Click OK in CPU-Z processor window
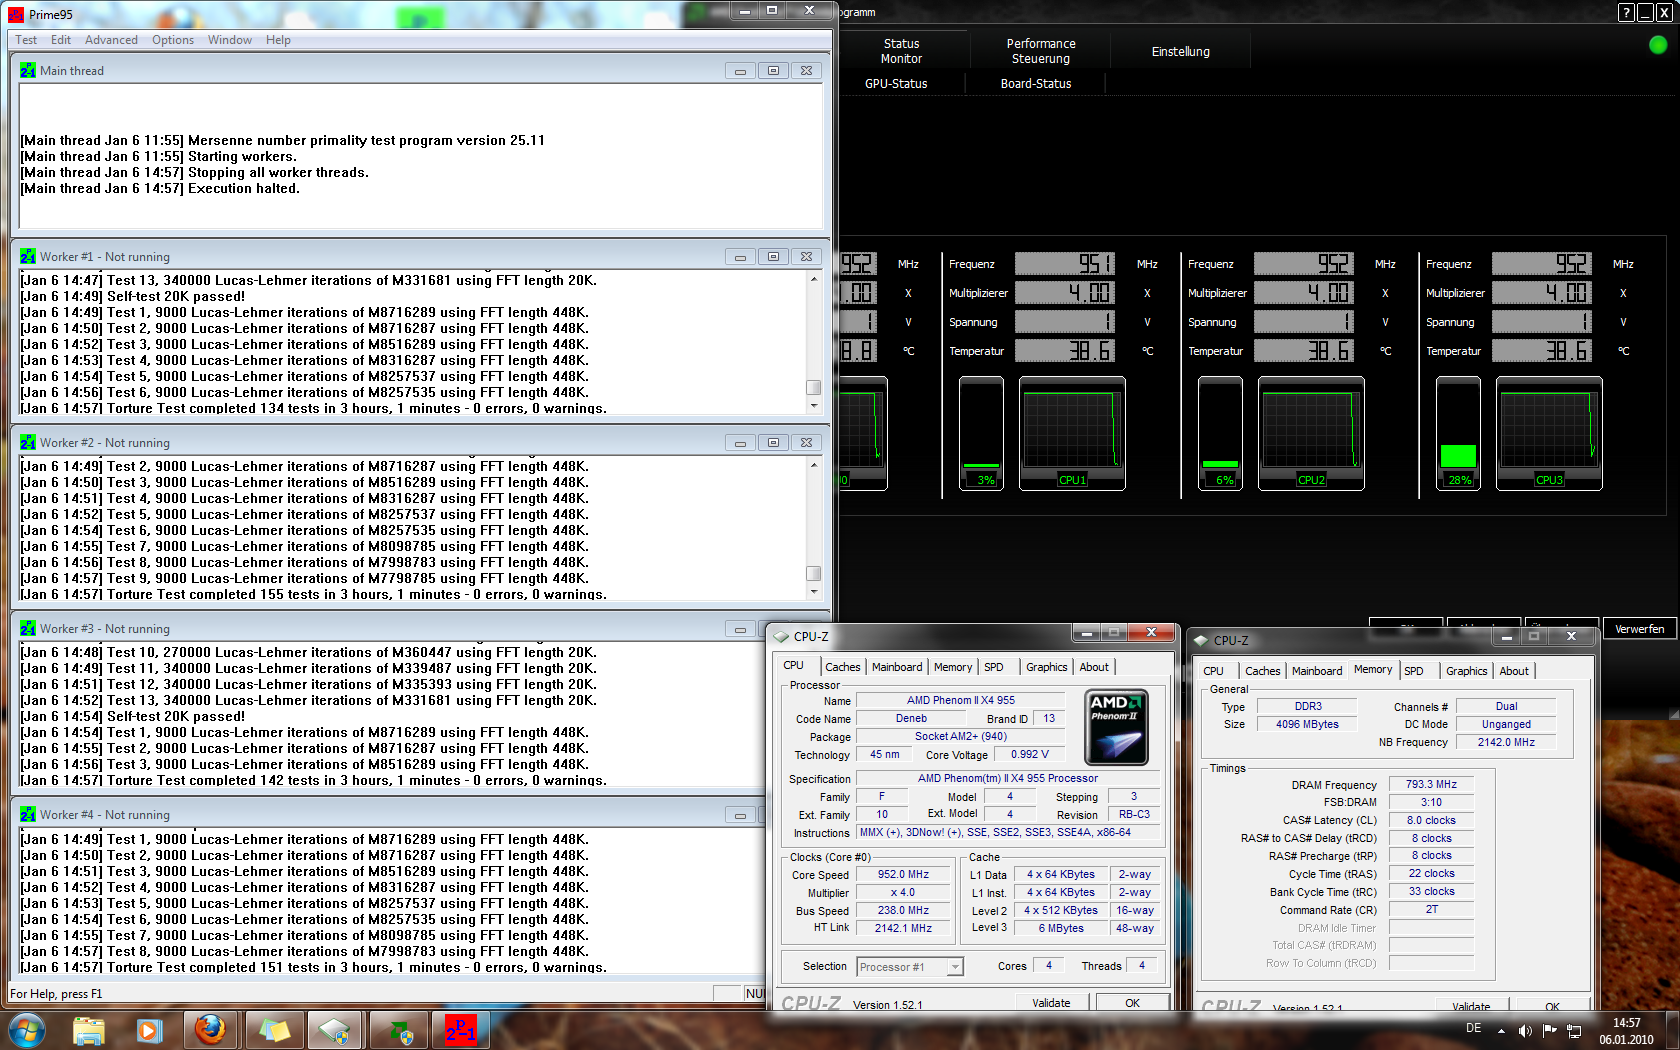 pos(1132,1003)
